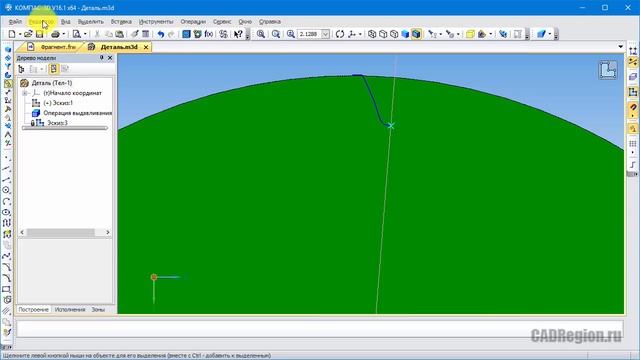Close the Деталь.m3d tab

coord(146,47)
